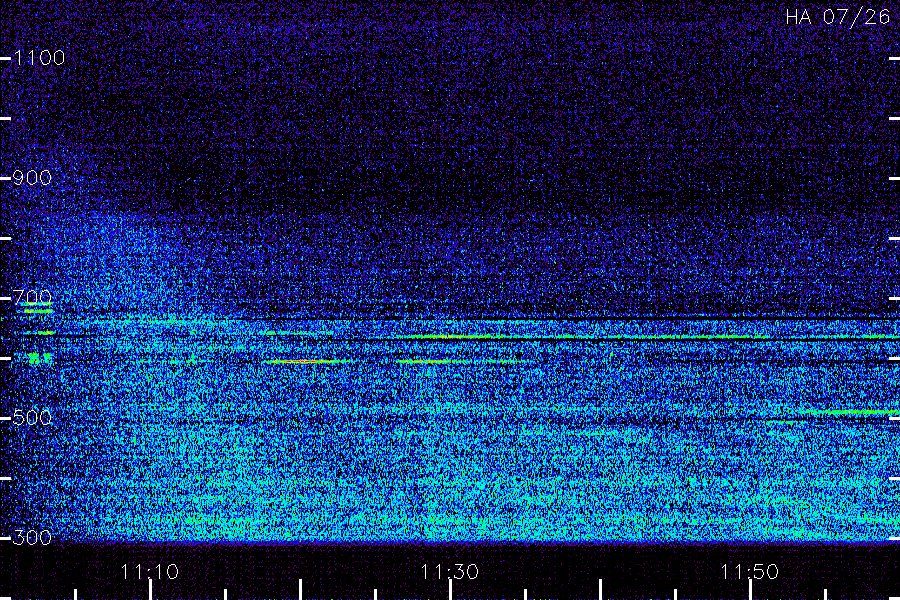Screen dimensions: 900x600
Task: Click the 11:30 time axis label
Action: [449, 572]
